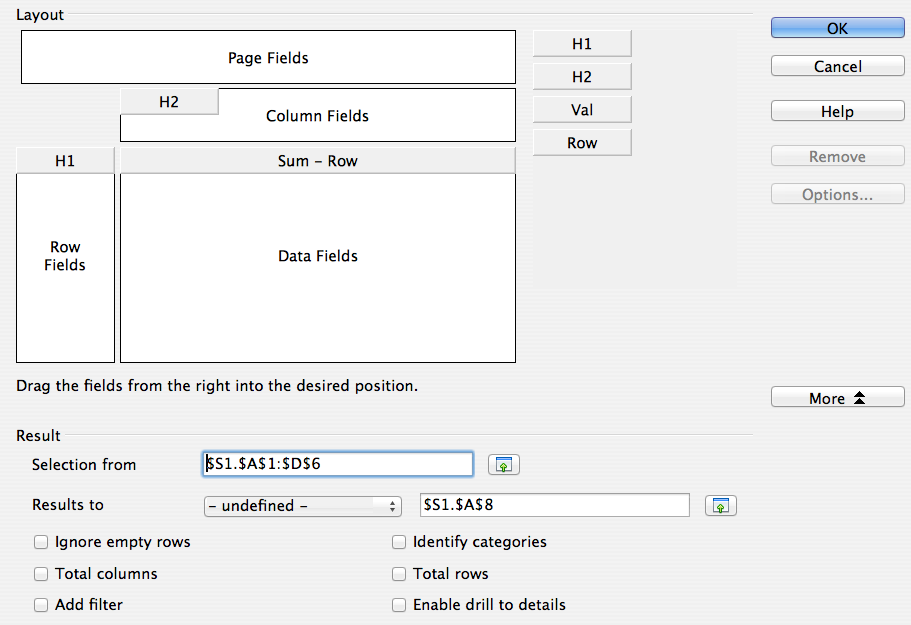The height and width of the screenshot is (625, 911).
Task: Open the Results to dropdown showing undefined
Action: click(302, 506)
